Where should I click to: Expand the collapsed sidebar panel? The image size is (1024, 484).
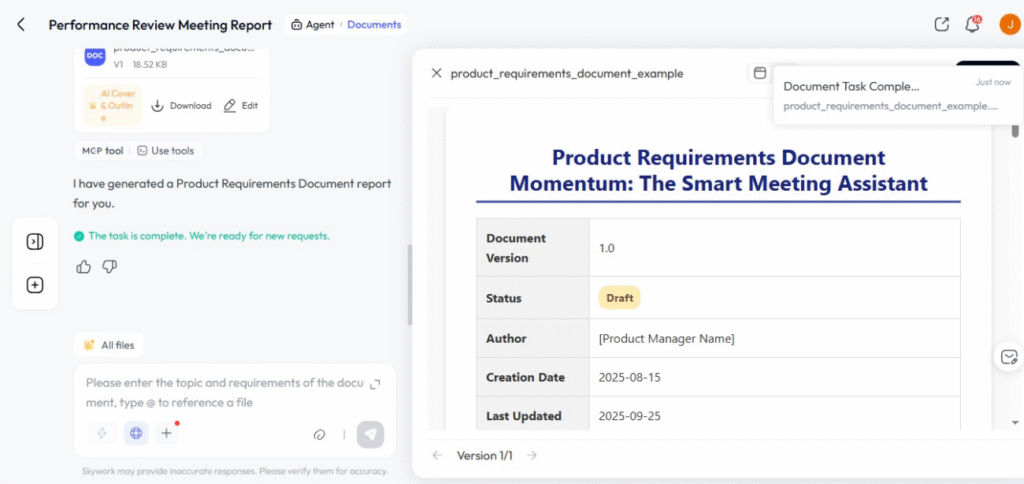(35, 241)
